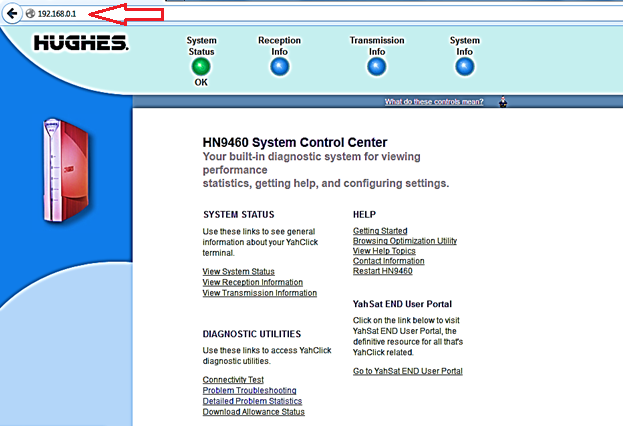The width and height of the screenshot is (623, 426).
Task: Click the globe icon in address bar
Action: pos(30,14)
